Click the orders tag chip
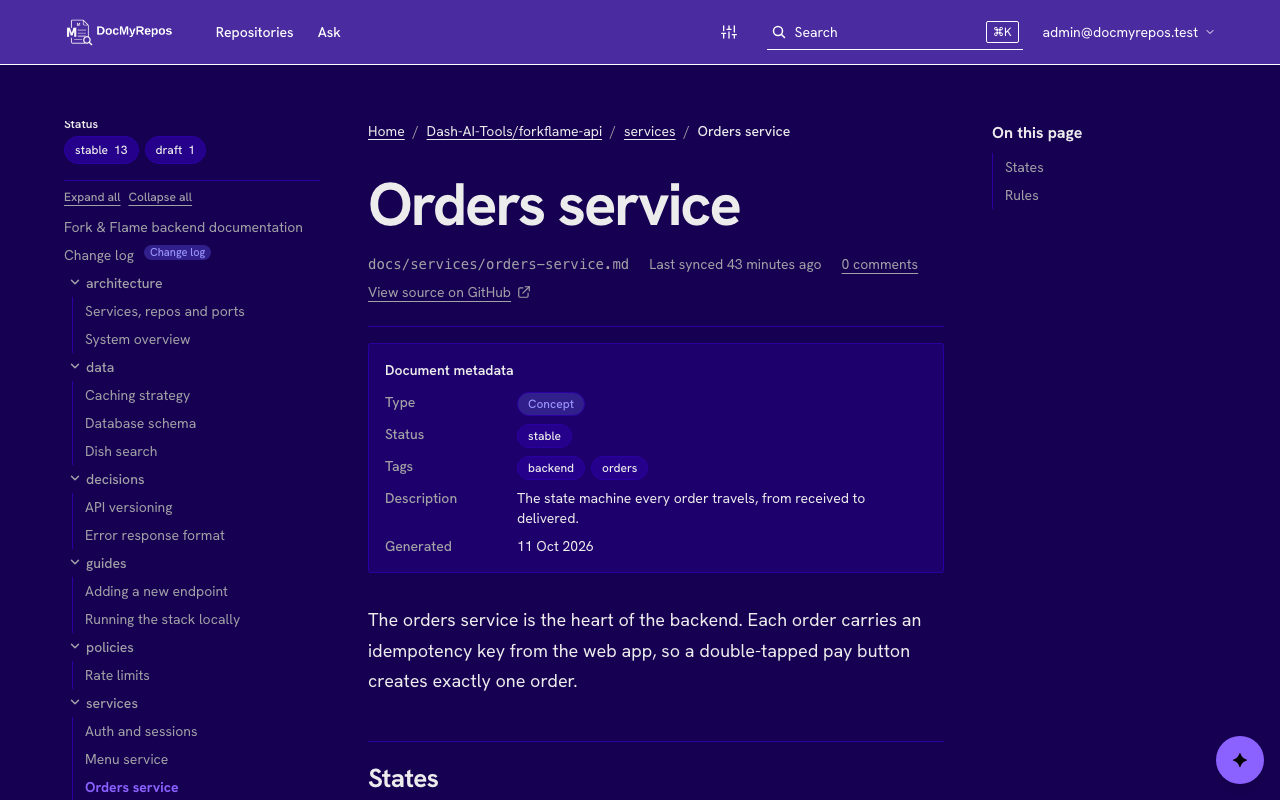 pyautogui.click(x=620, y=468)
